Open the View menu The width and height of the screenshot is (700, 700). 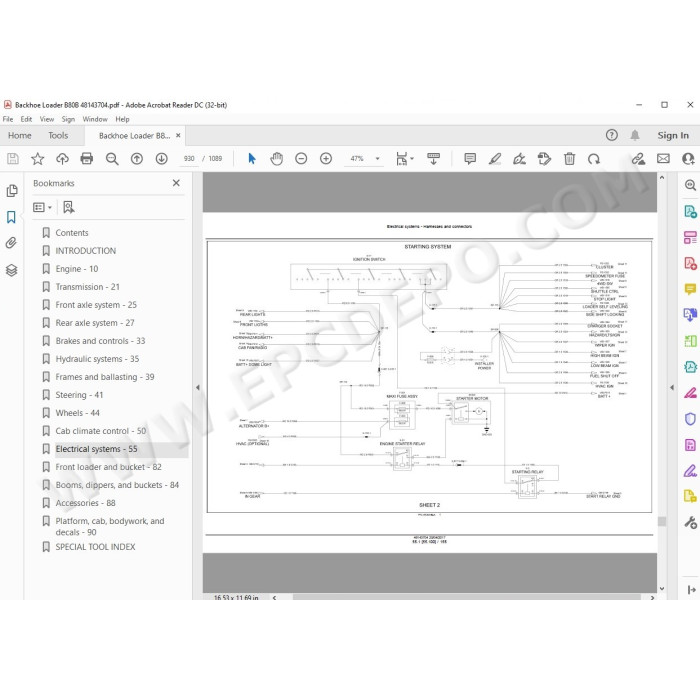pyautogui.click(x=46, y=119)
